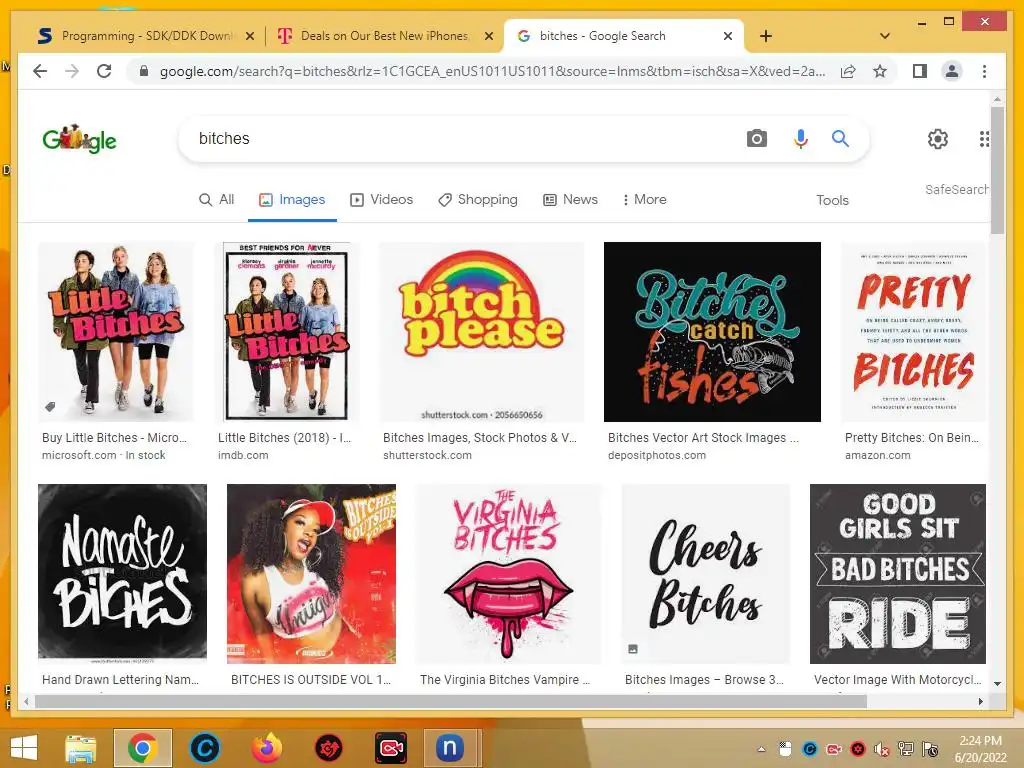
Task: Expand the More search options
Action: coord(644,200)
